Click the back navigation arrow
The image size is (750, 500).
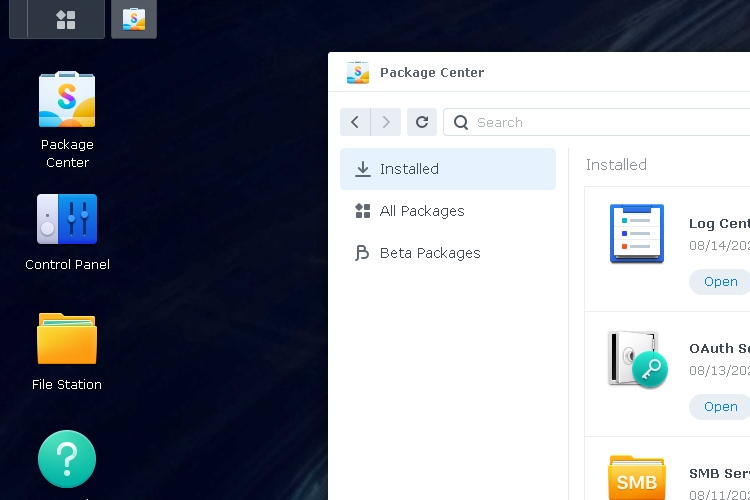click(355, 122)
